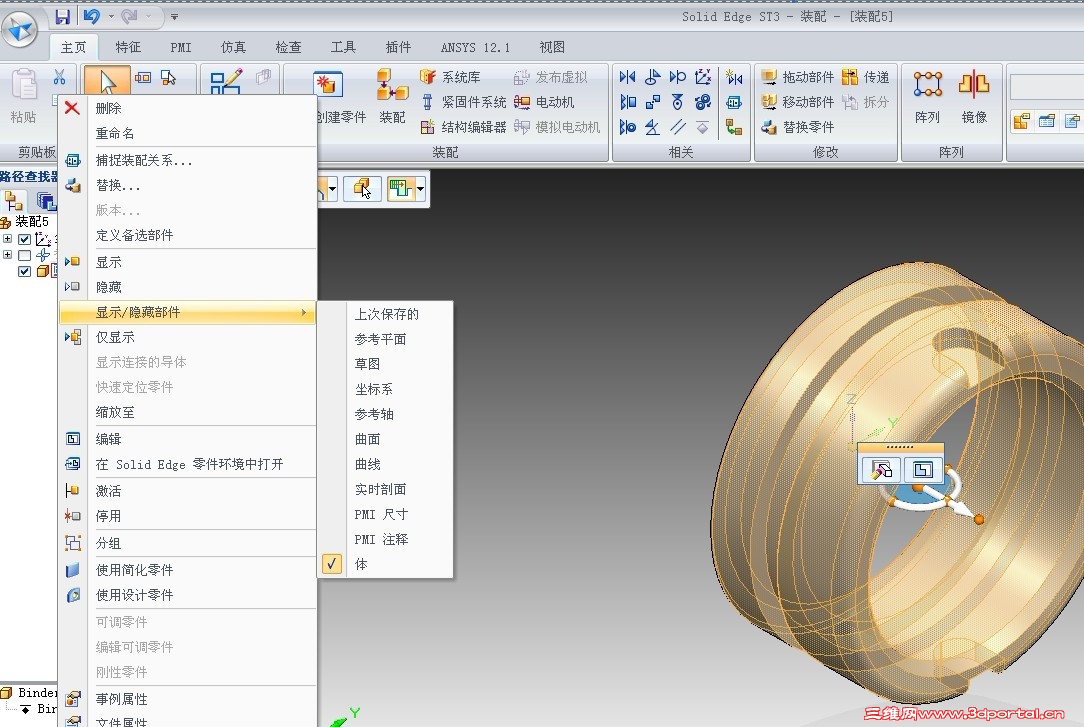Open the 系统库 systems library
The width and height of the screenshot is (1084, 727).
(x=450, y=77)
